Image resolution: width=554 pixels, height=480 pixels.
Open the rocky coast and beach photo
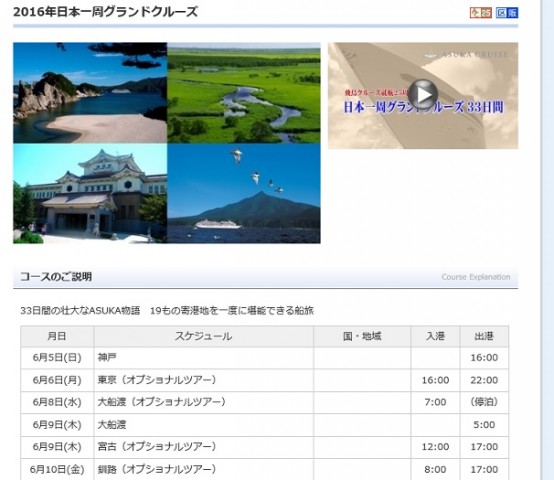(x=90, y=93)
